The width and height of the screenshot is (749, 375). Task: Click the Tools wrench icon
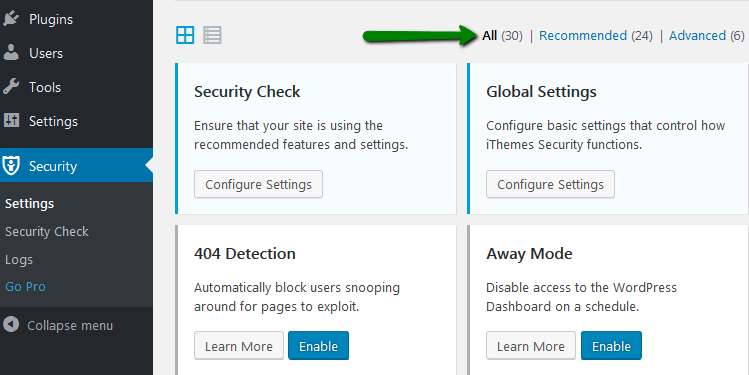click(x=11, y=87)
